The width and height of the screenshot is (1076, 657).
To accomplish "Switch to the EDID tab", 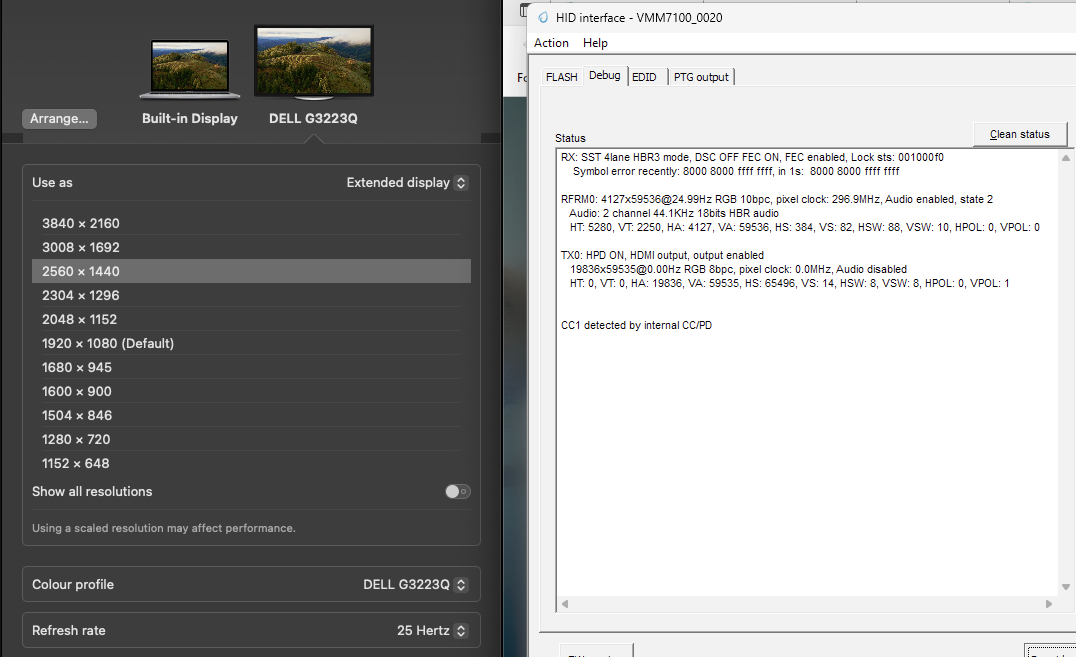I will click(x=645, y=76).
